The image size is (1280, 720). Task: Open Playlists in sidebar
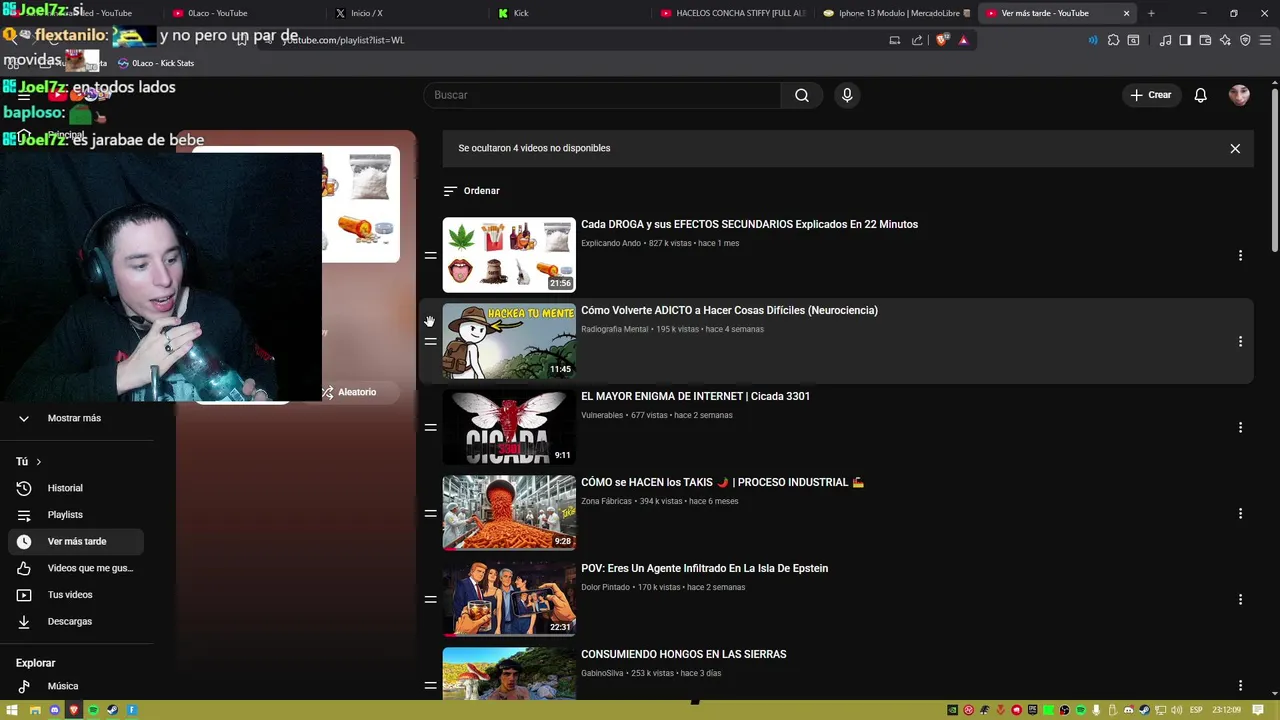pyautogui.click(x=76, y=515)
